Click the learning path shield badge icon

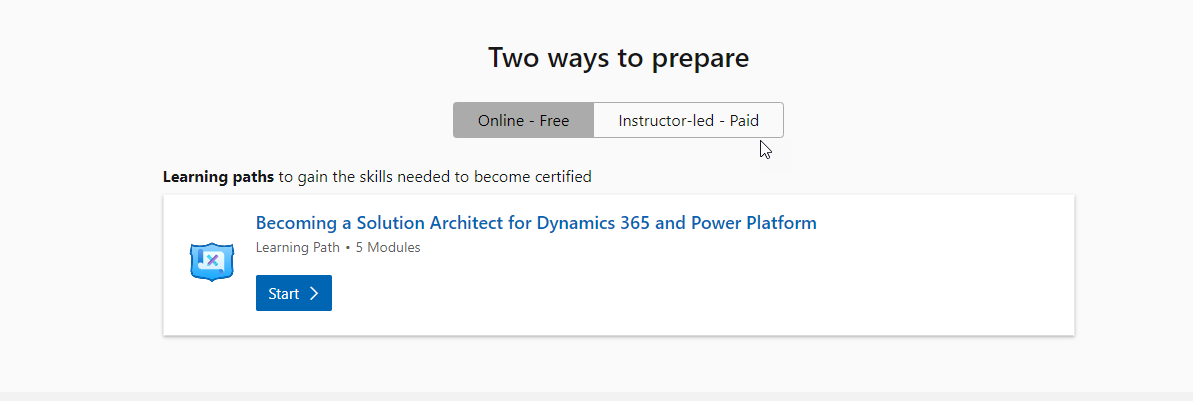[x=212, y=263]
